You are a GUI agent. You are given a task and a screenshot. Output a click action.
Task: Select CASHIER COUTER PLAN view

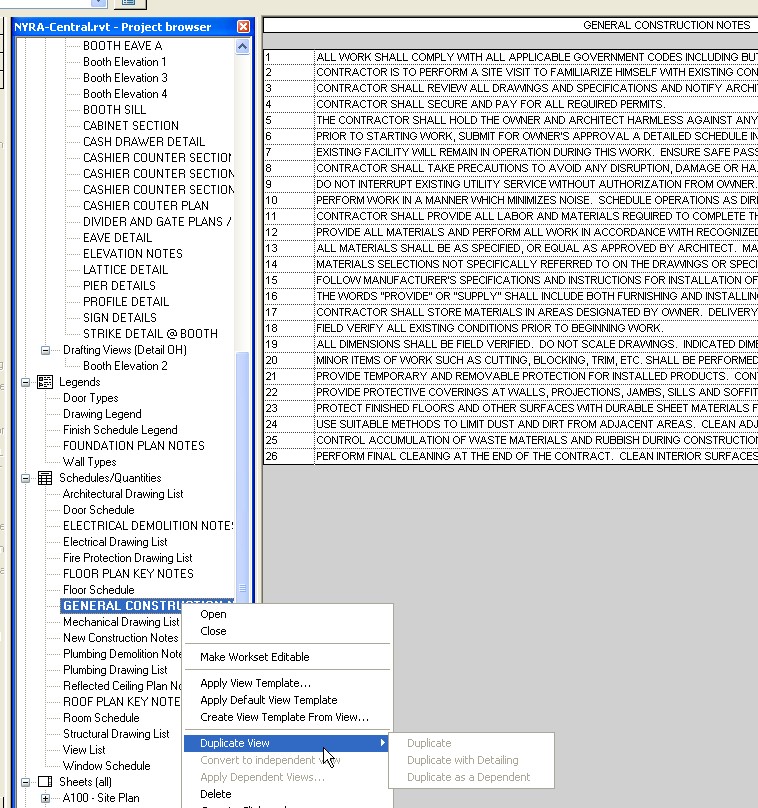coord(146,206)
